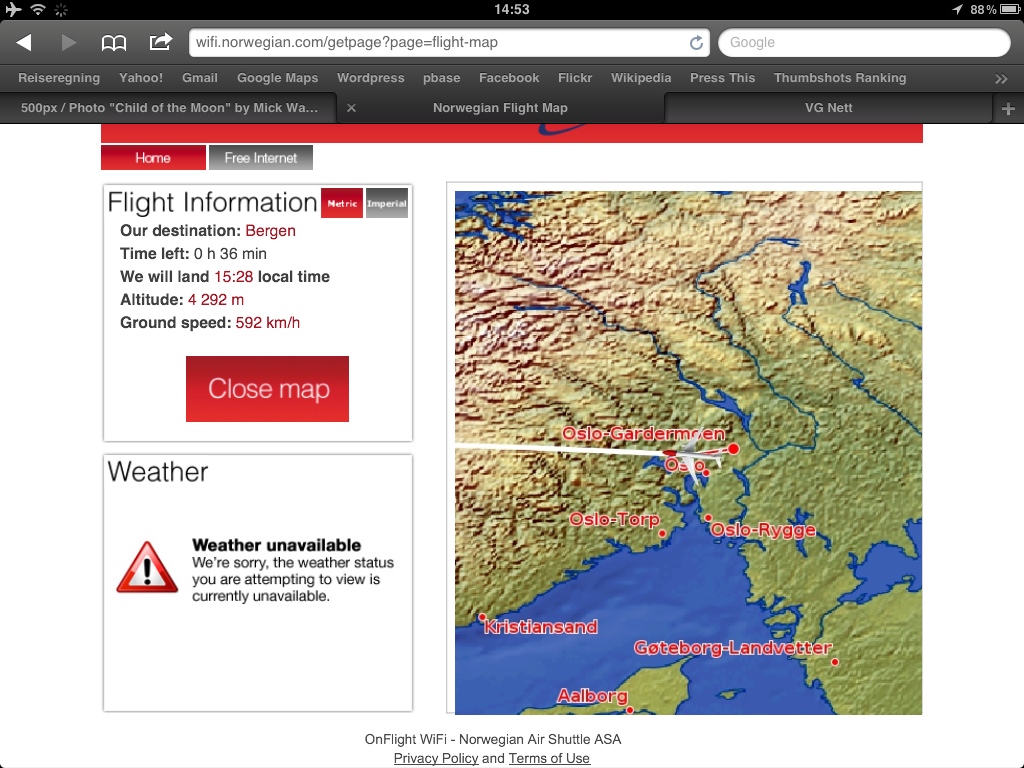
Task: Switch to the VG Nett tab
Action: tap(828, 108)
